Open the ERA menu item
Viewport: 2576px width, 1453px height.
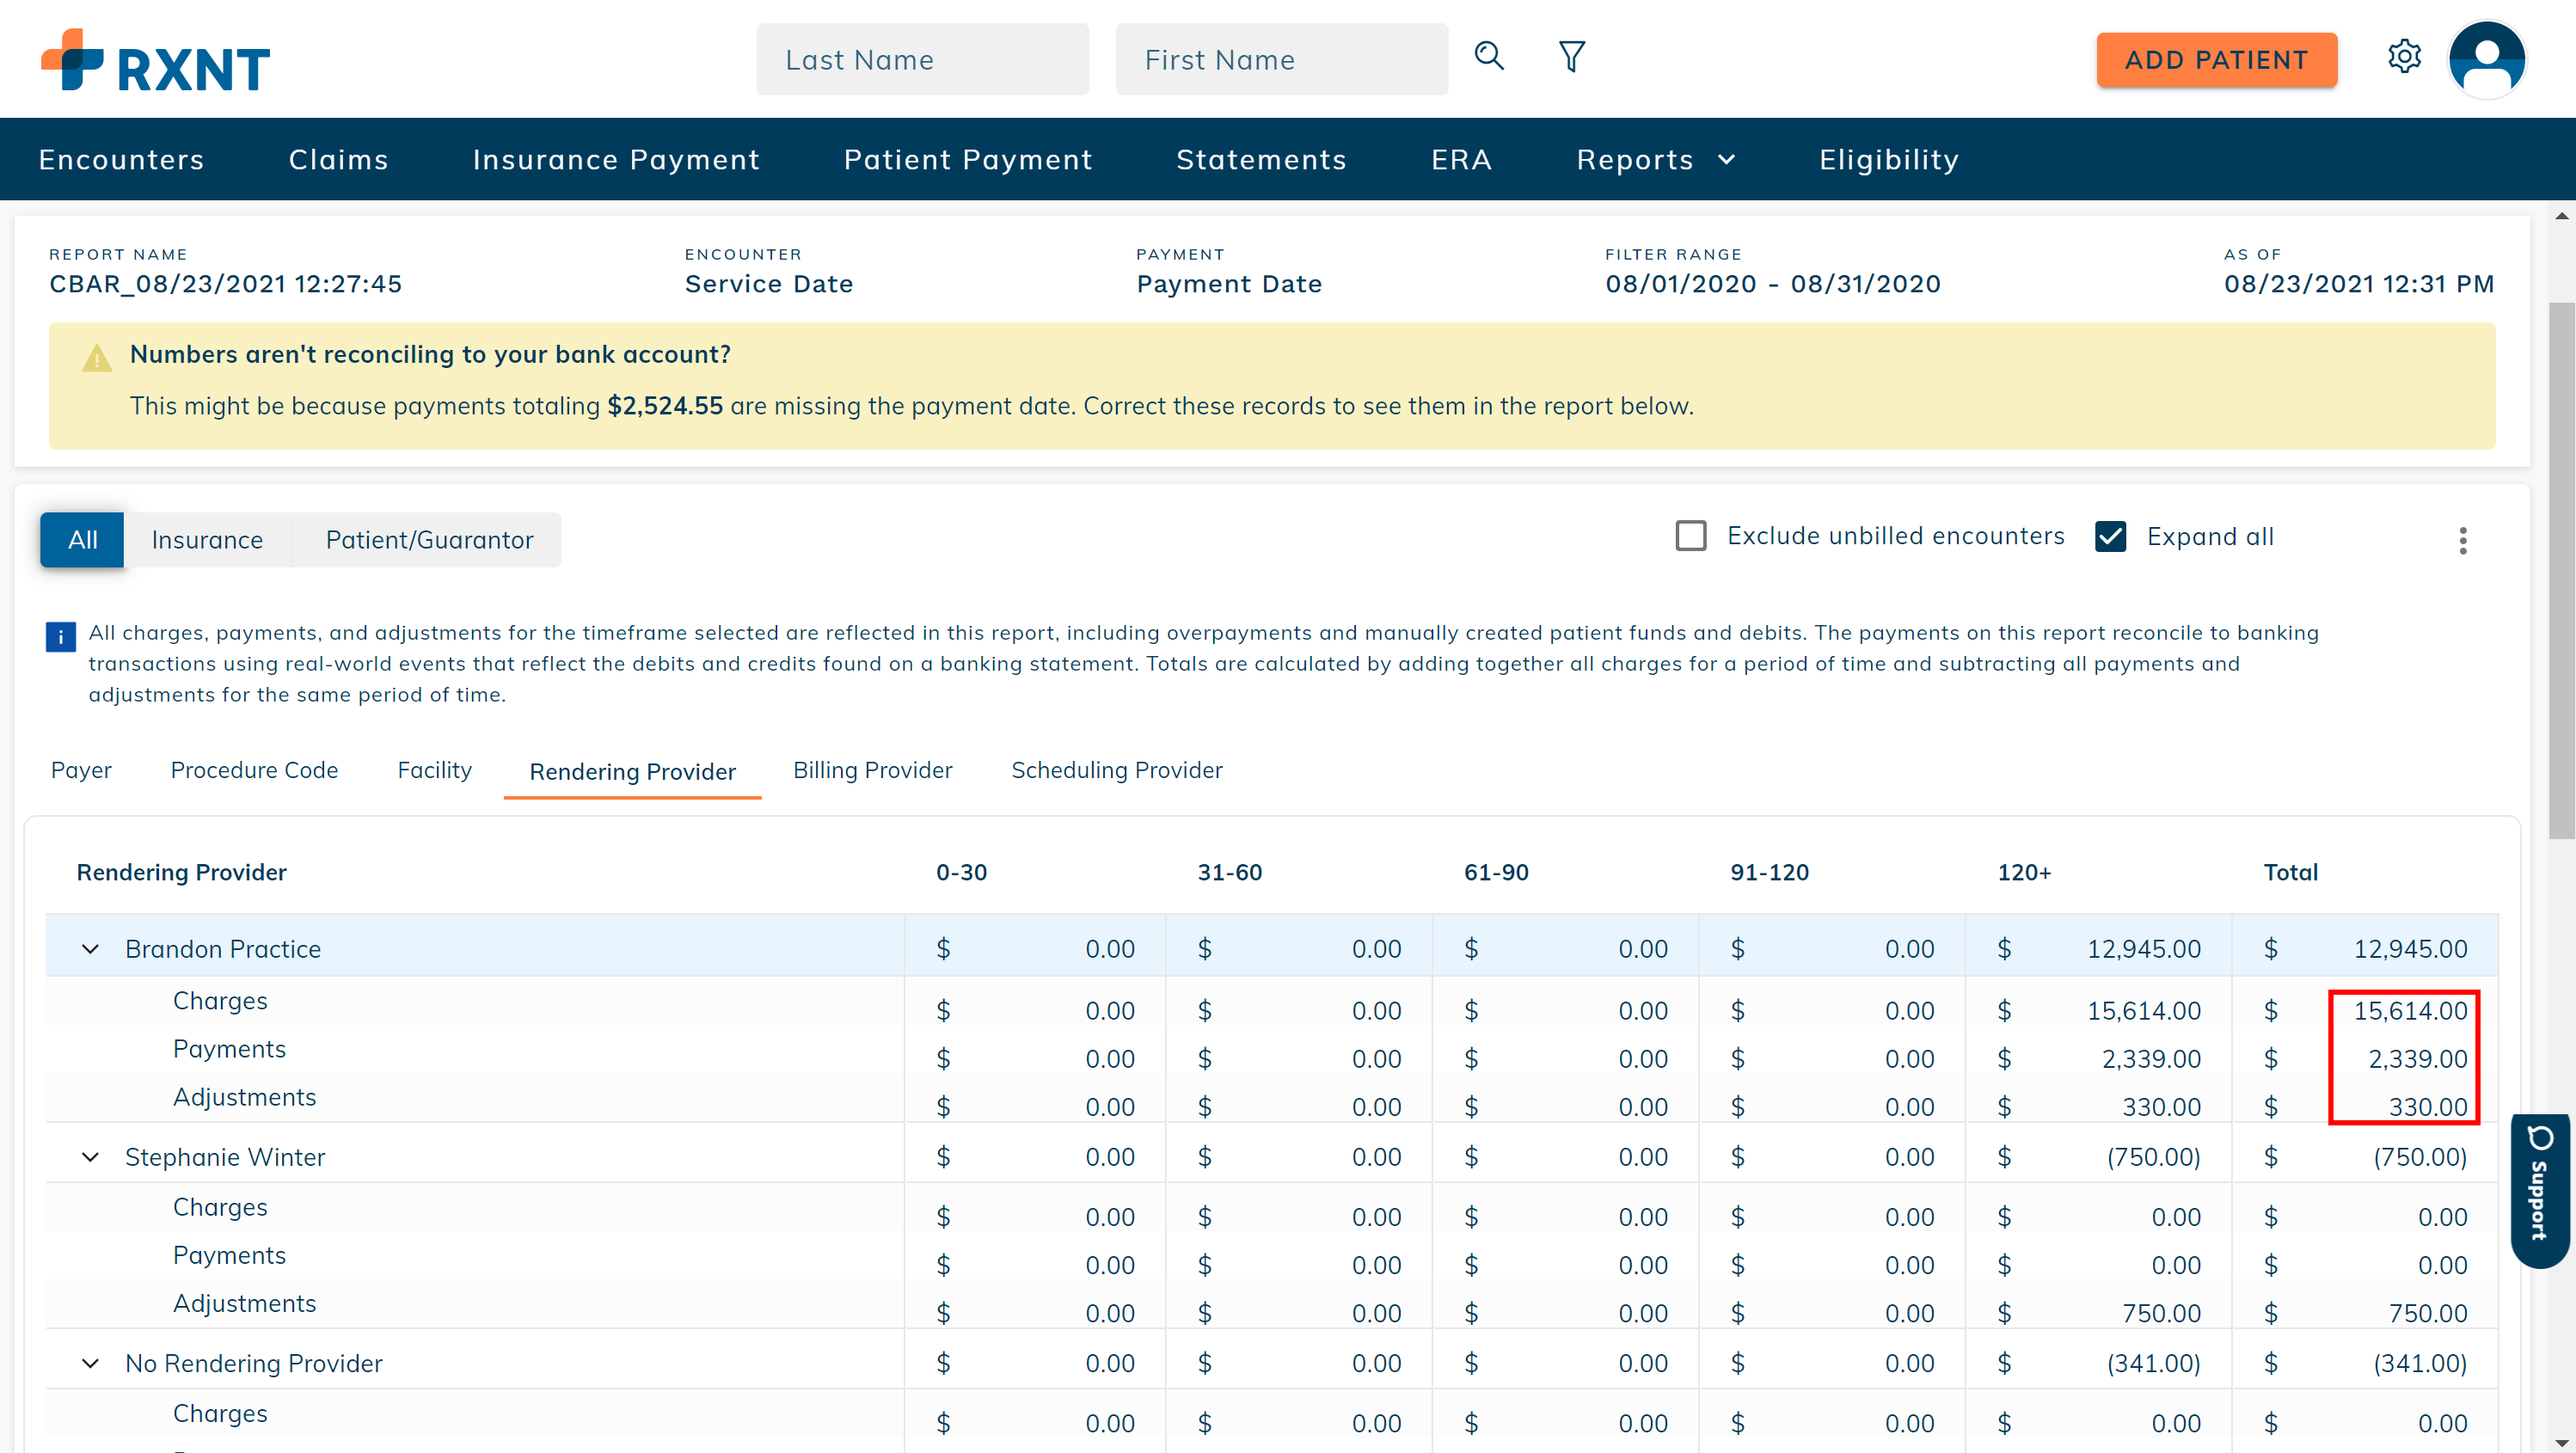pos(1461,160)
